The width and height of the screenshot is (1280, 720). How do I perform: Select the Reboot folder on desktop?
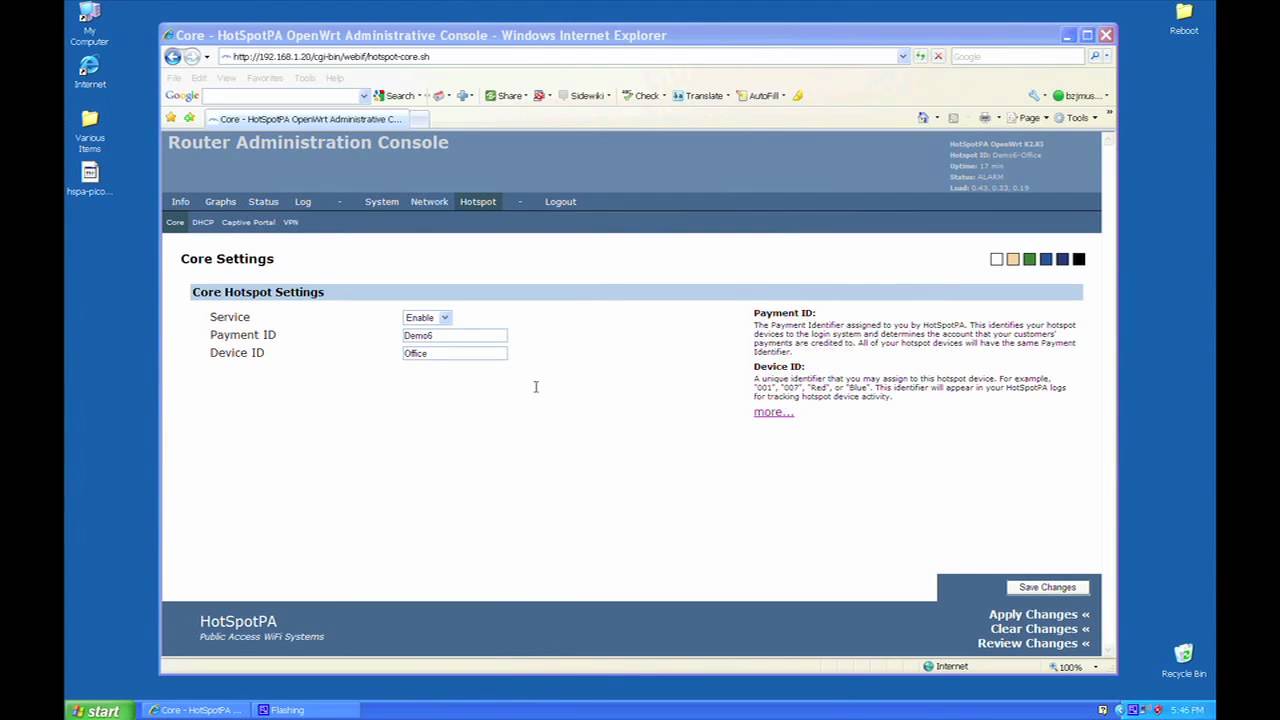point(1184,19)
